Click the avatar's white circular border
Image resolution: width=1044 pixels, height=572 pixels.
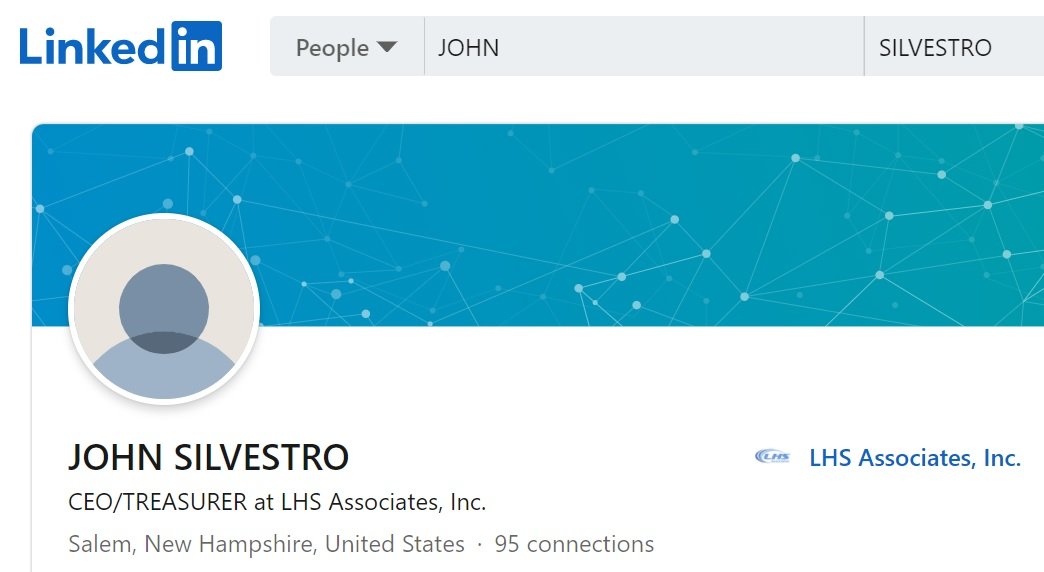[x=164, y=216]
